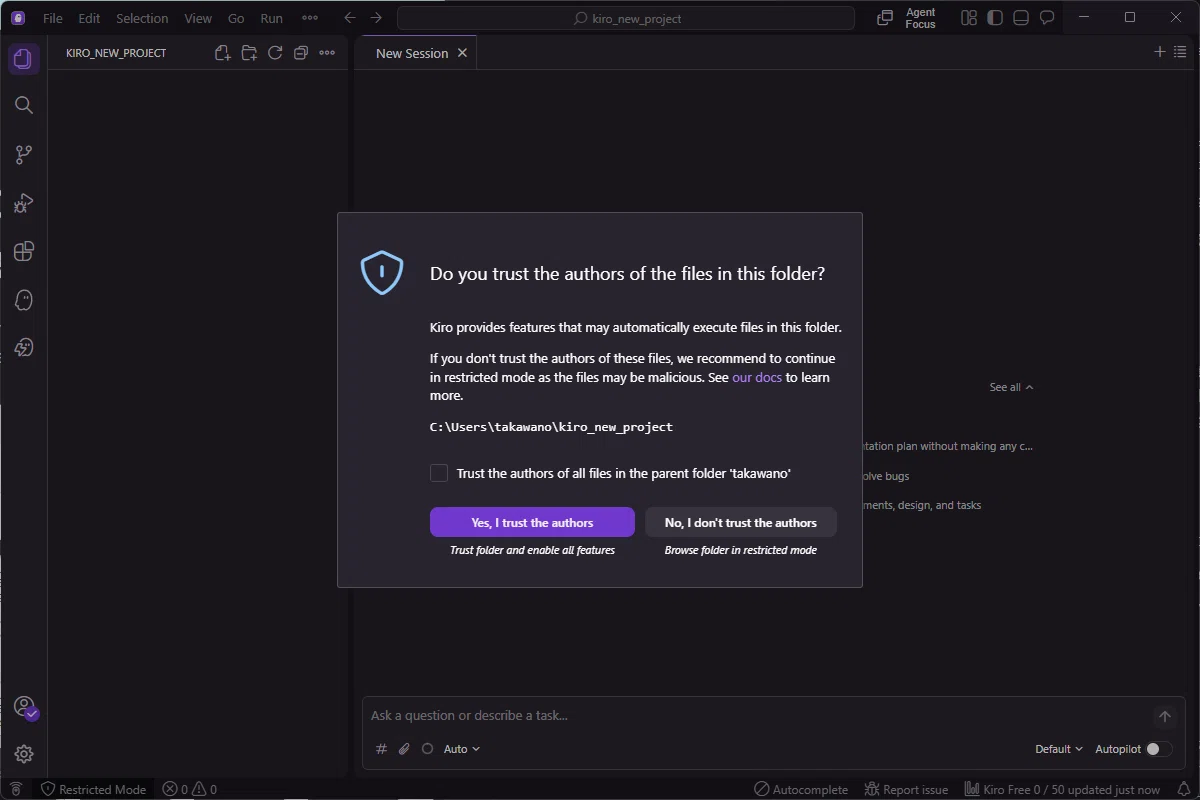Click Kiro Free usage status entry
The width and height of the screenshot is (1200, 800).
(x=1062, y=790)
